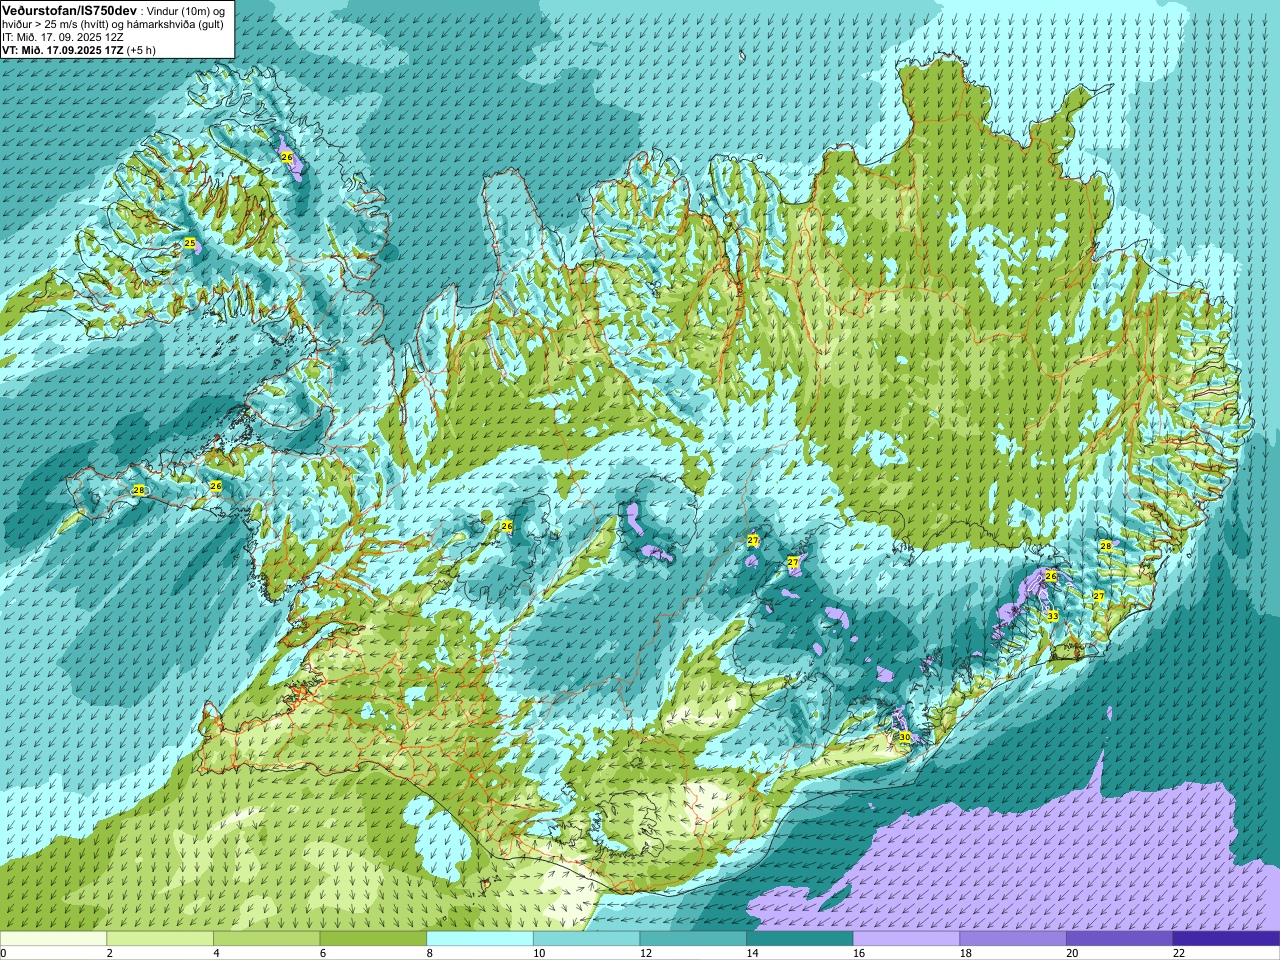Image resolution: width=1280 pixels, height=960 pixels.
Task: Click the 26 gust label directly above 33
Action: click(x=1051, y=576)
